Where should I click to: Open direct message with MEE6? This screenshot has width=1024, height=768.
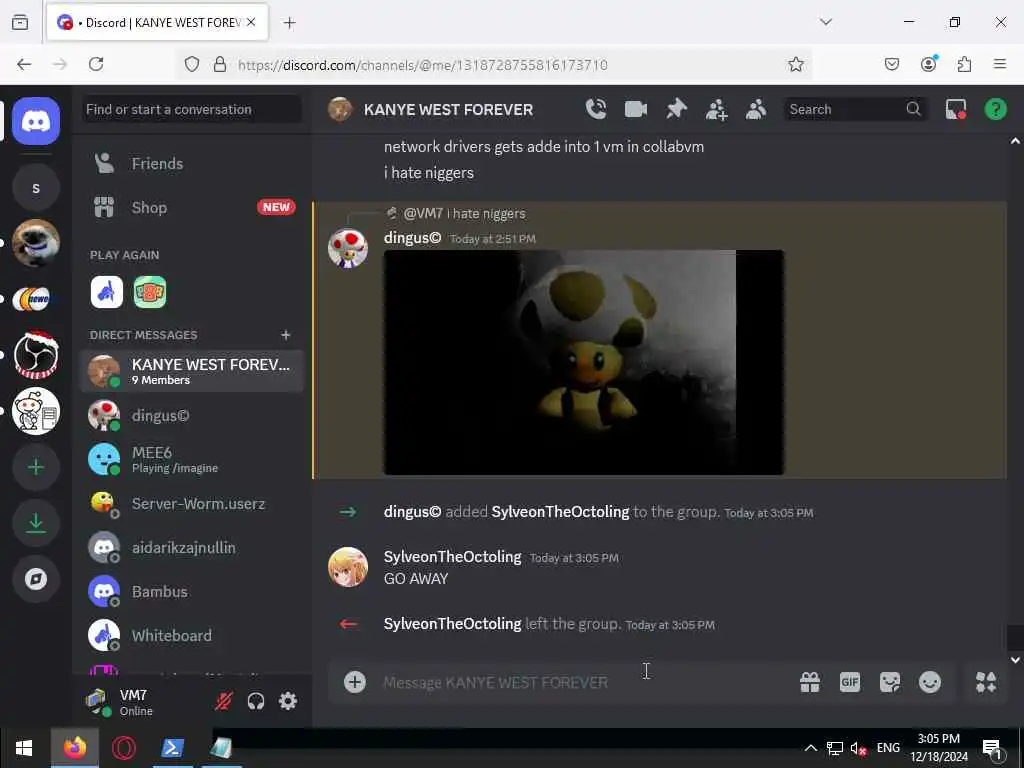[x=191, y=459]
